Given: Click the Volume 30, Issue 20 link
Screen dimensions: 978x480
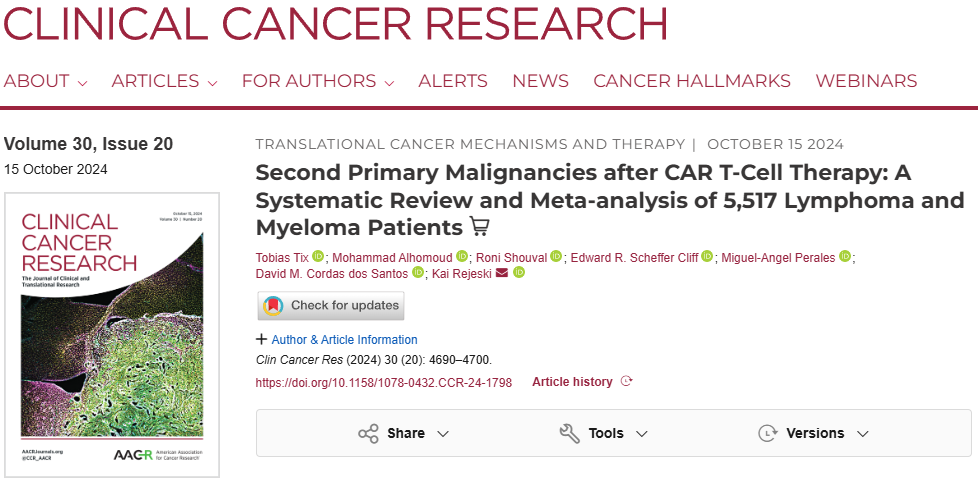Looking at the screenshot, I should pos(88,144).
